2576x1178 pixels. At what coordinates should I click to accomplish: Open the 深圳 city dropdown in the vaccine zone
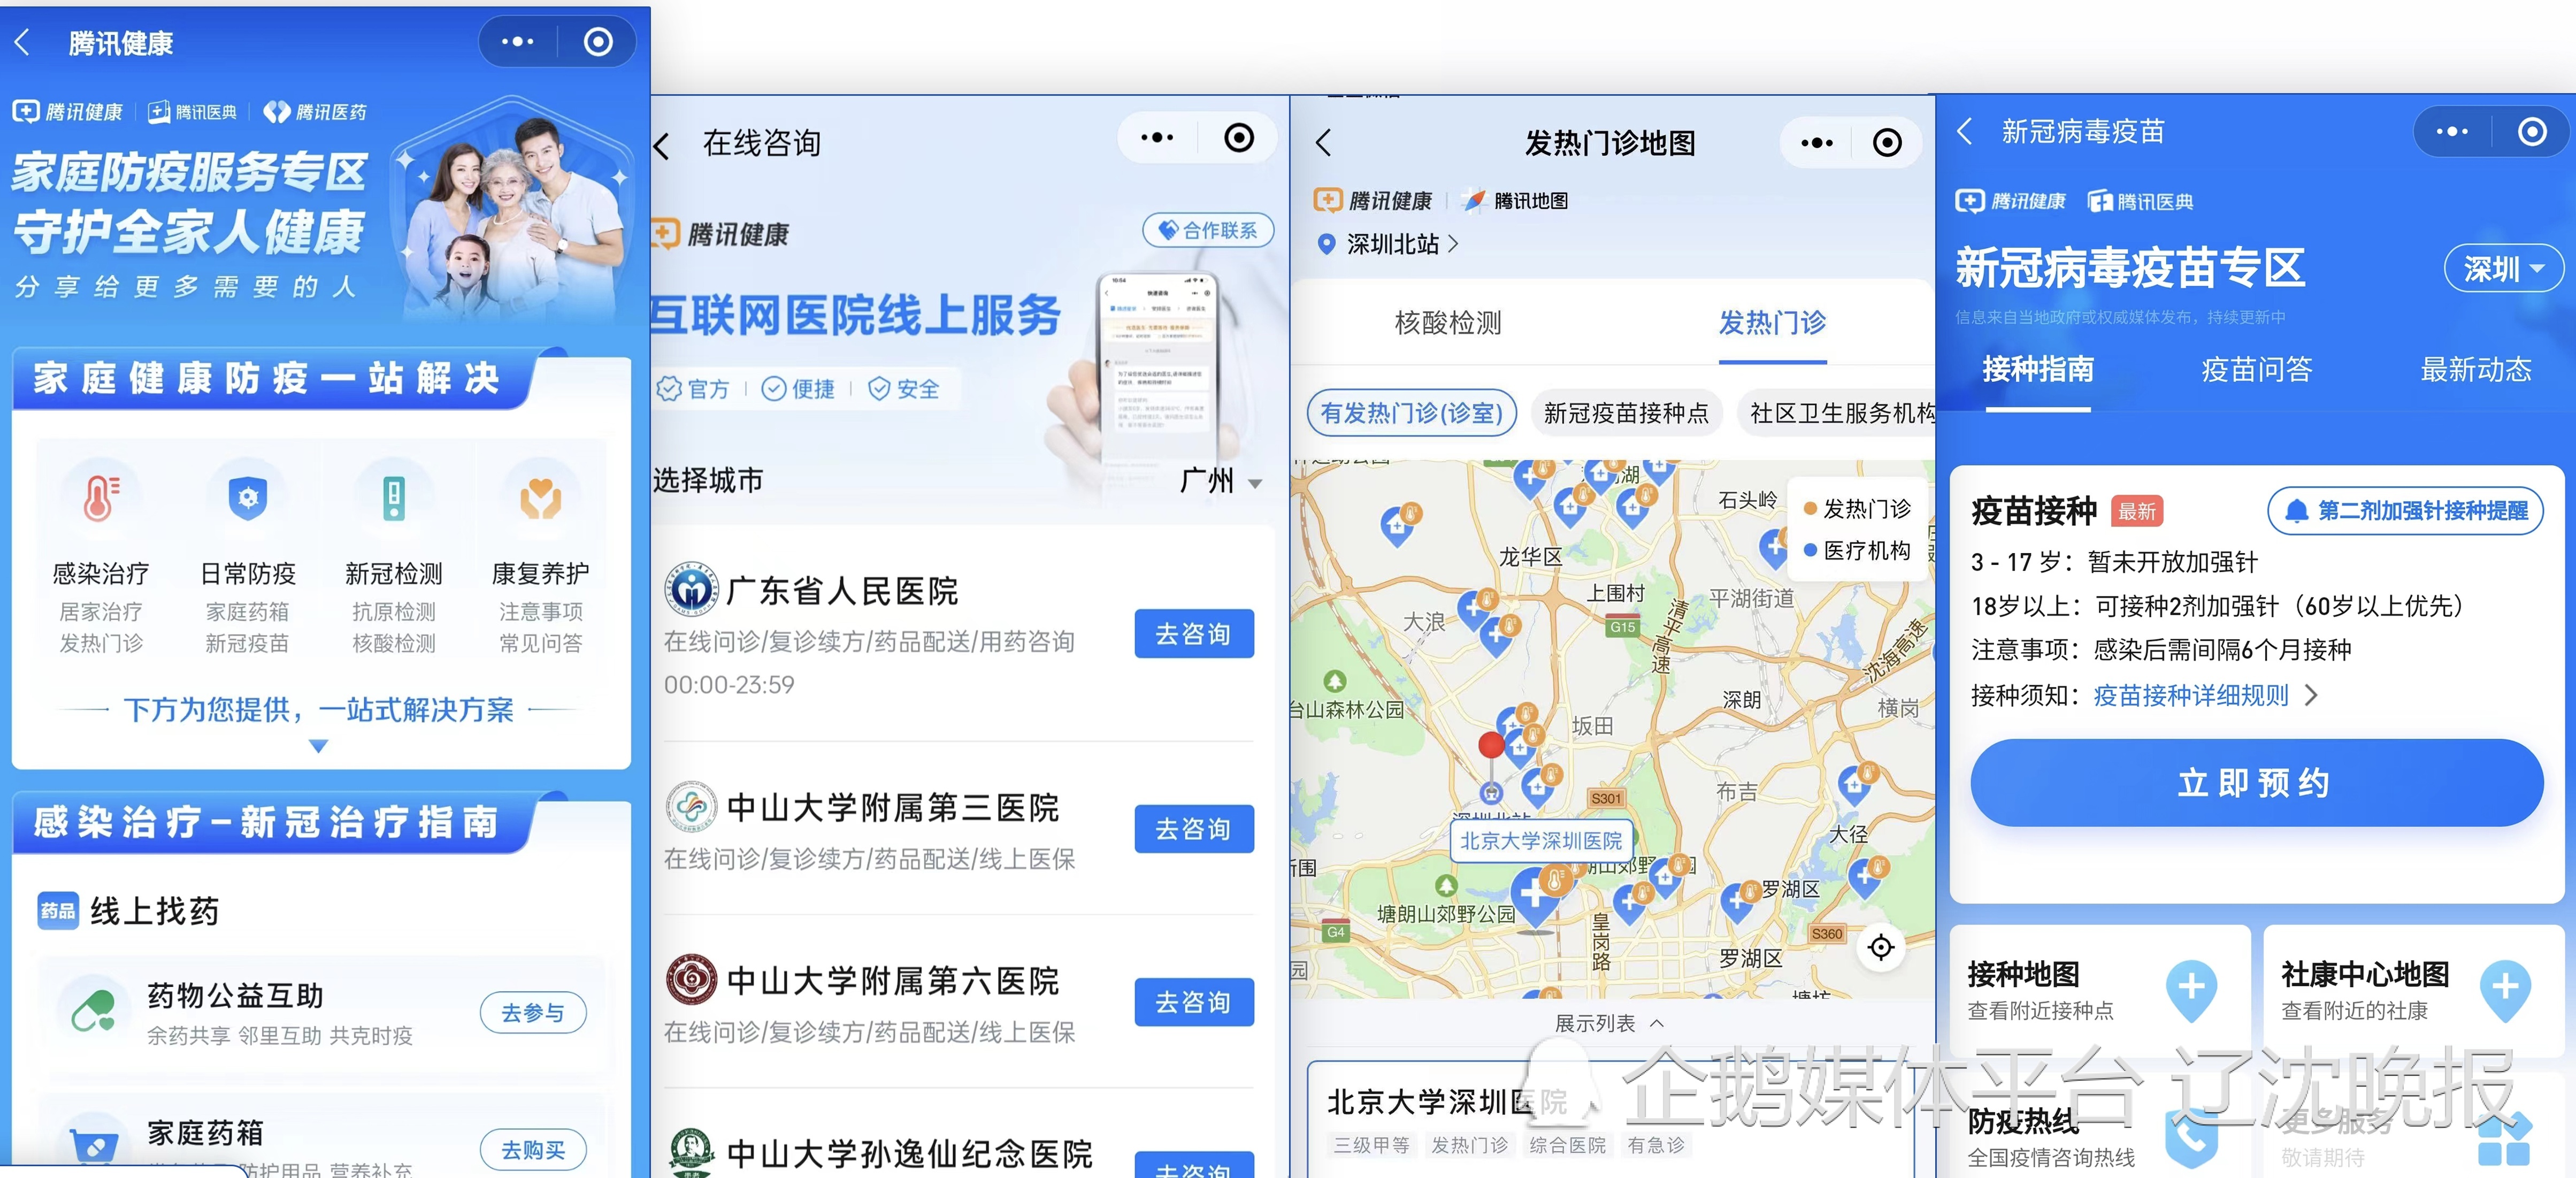pos(2503,268)
